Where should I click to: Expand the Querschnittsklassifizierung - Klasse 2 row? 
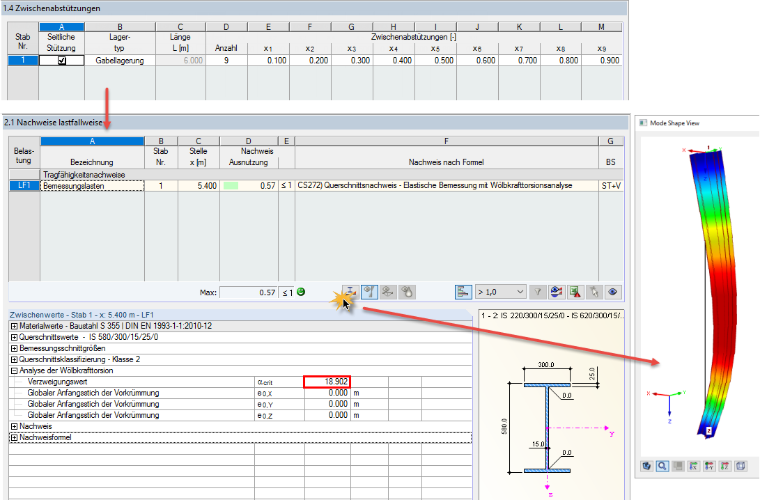pos(14,359)
